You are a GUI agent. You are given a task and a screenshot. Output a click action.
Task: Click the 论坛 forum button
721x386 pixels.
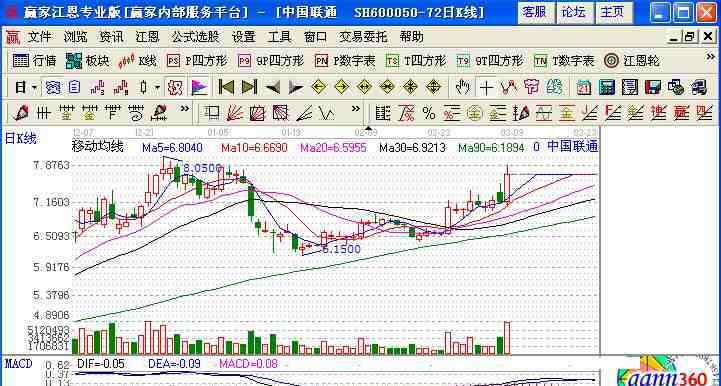click(574, 12)
